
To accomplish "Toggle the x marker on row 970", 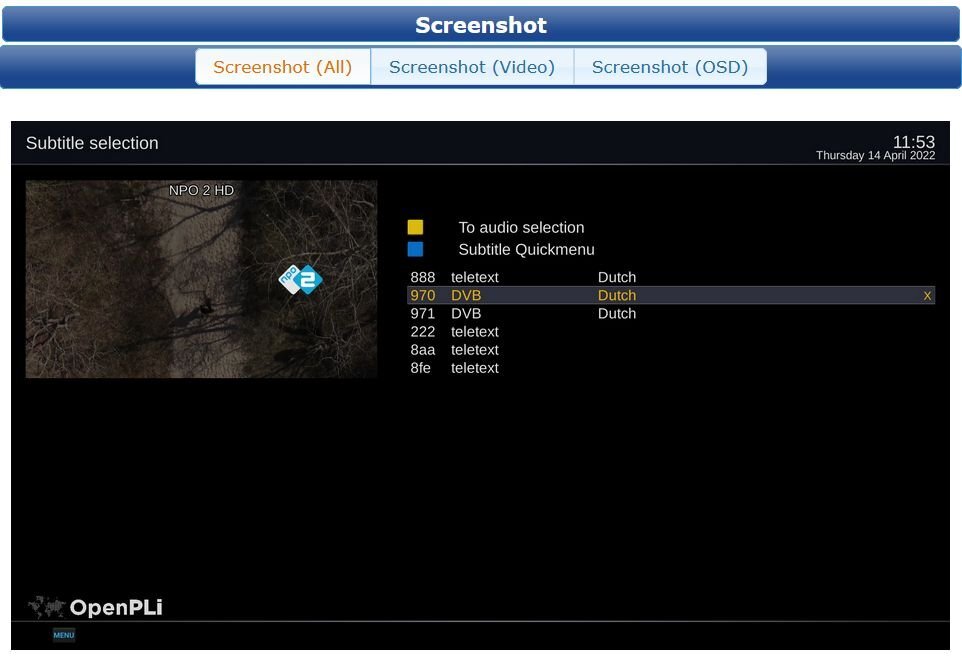I will click(x=927, y=296).
